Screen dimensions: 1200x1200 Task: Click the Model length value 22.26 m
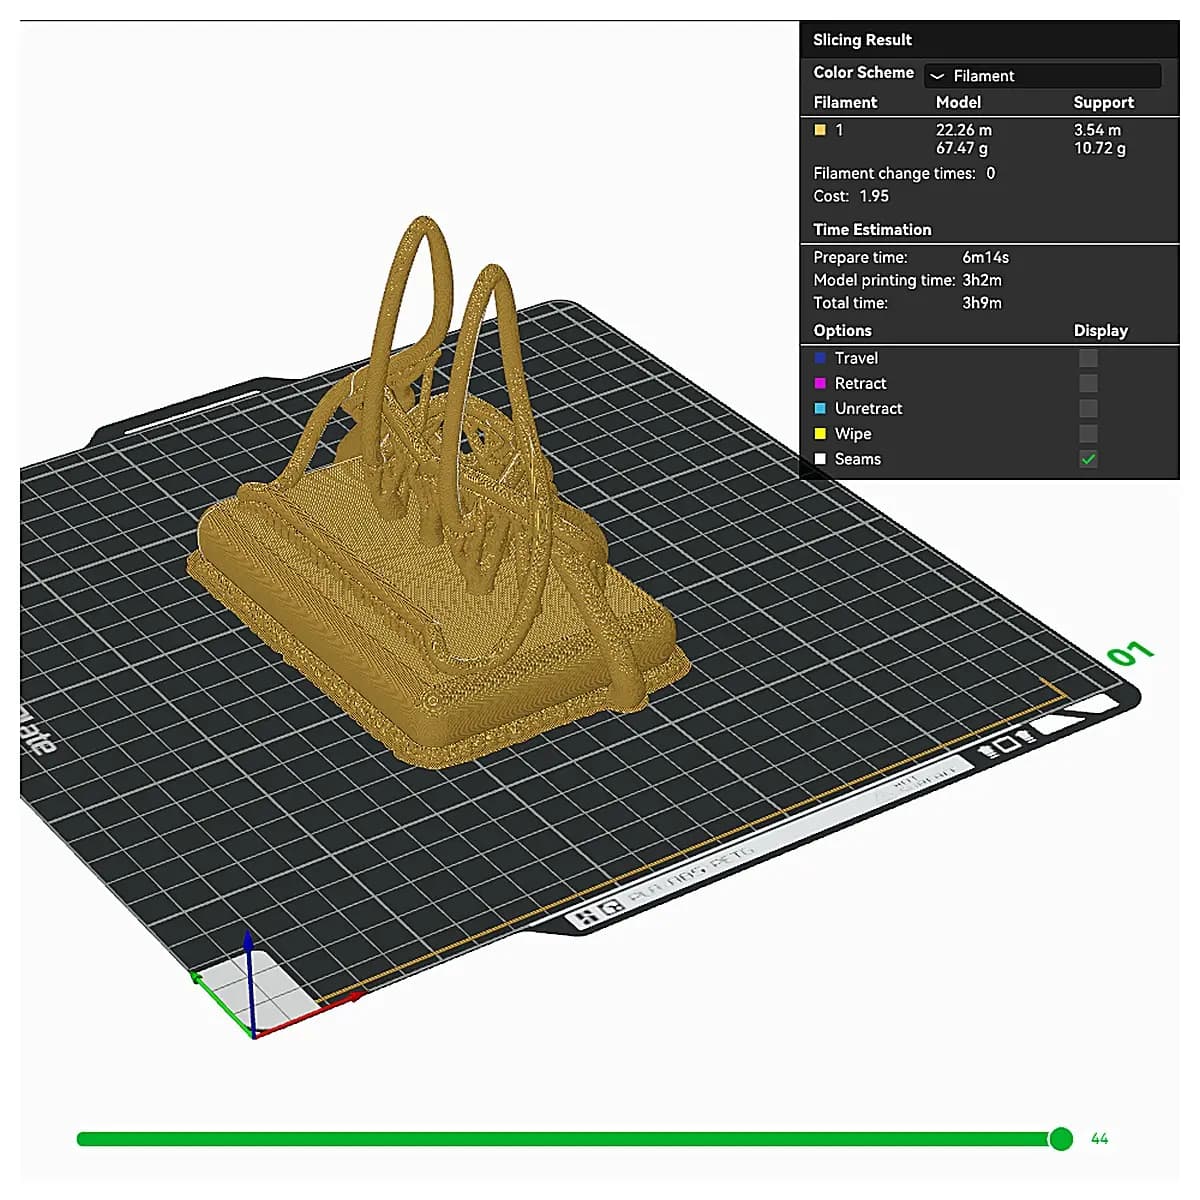pos(964,130)
